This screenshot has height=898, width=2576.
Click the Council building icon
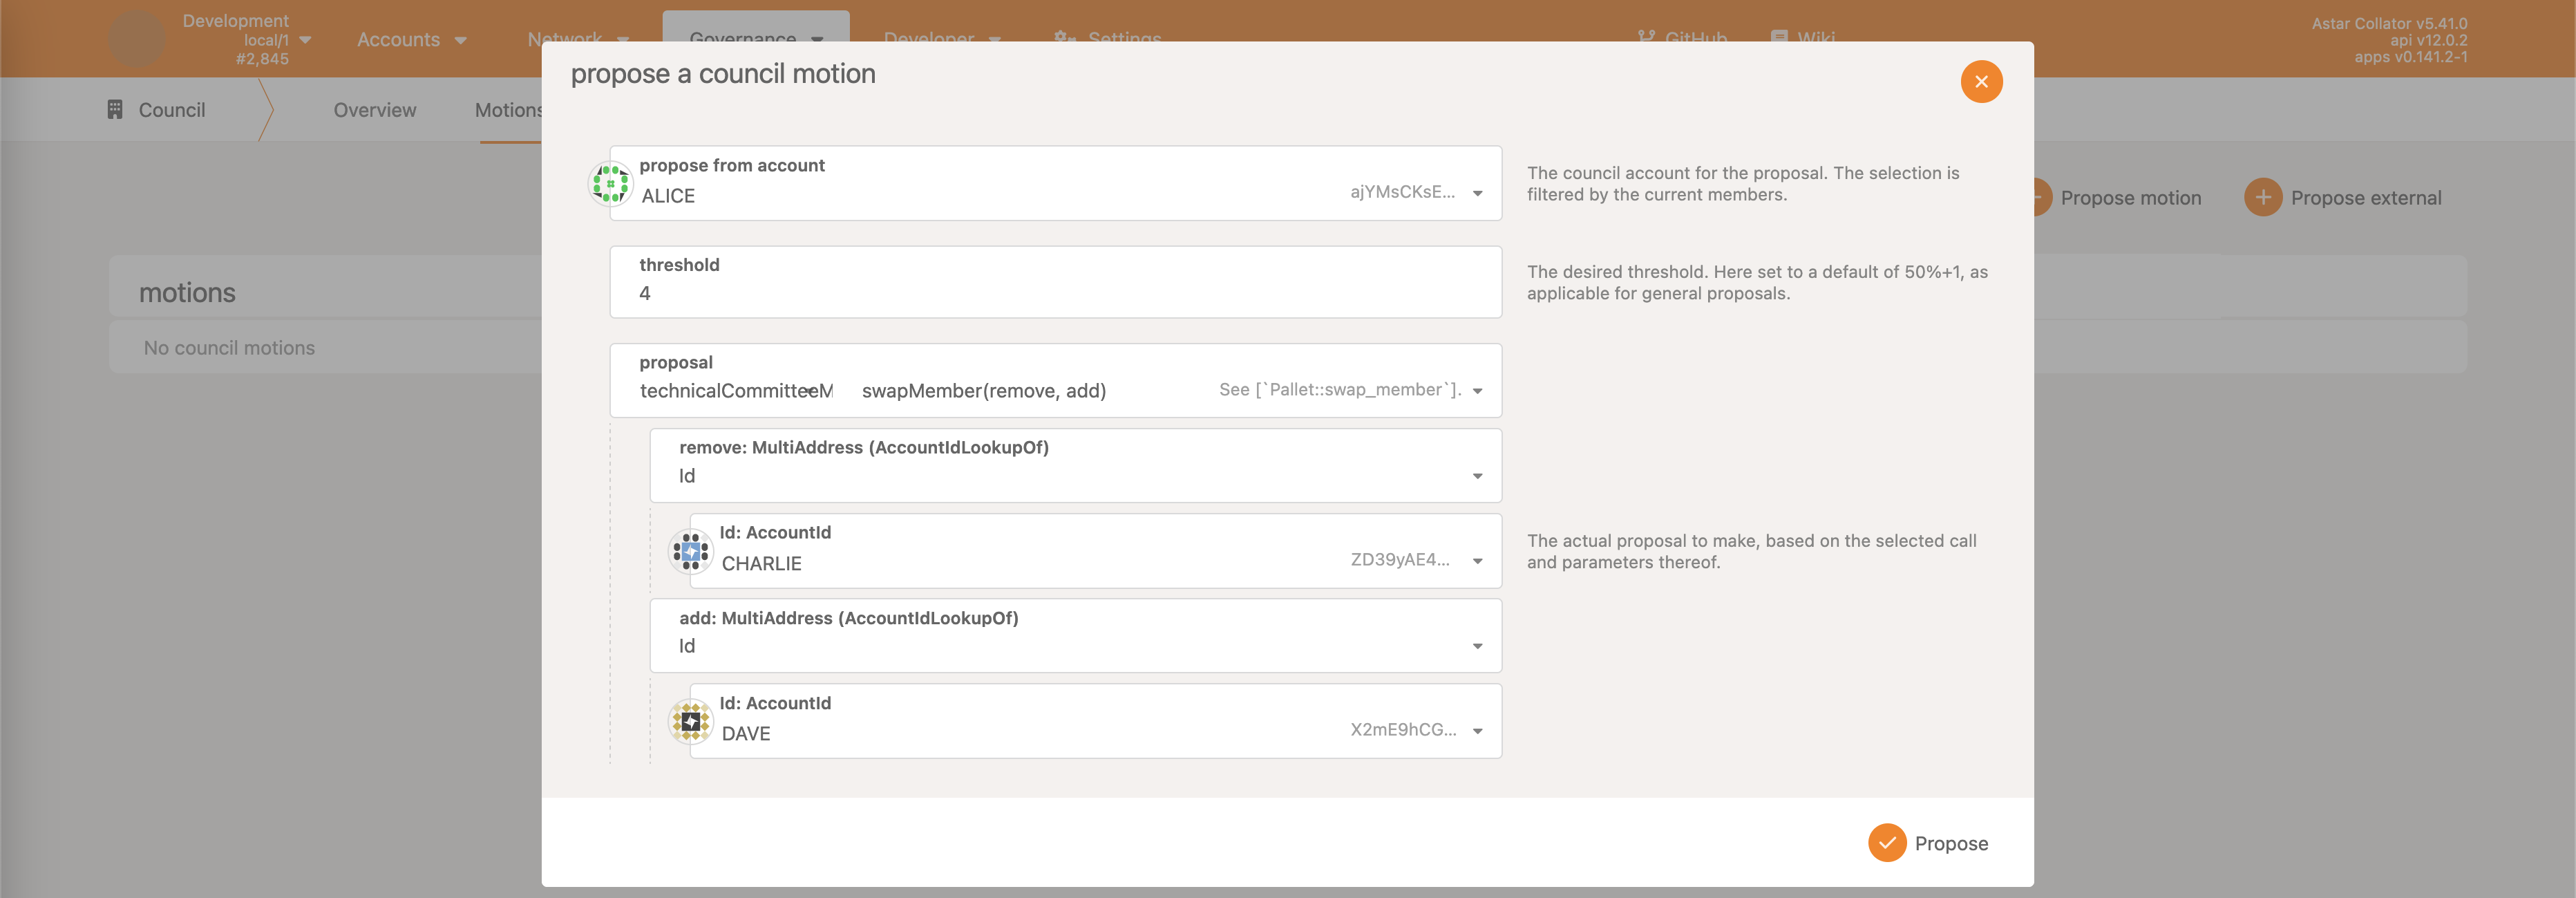click(x=115, y=109)
